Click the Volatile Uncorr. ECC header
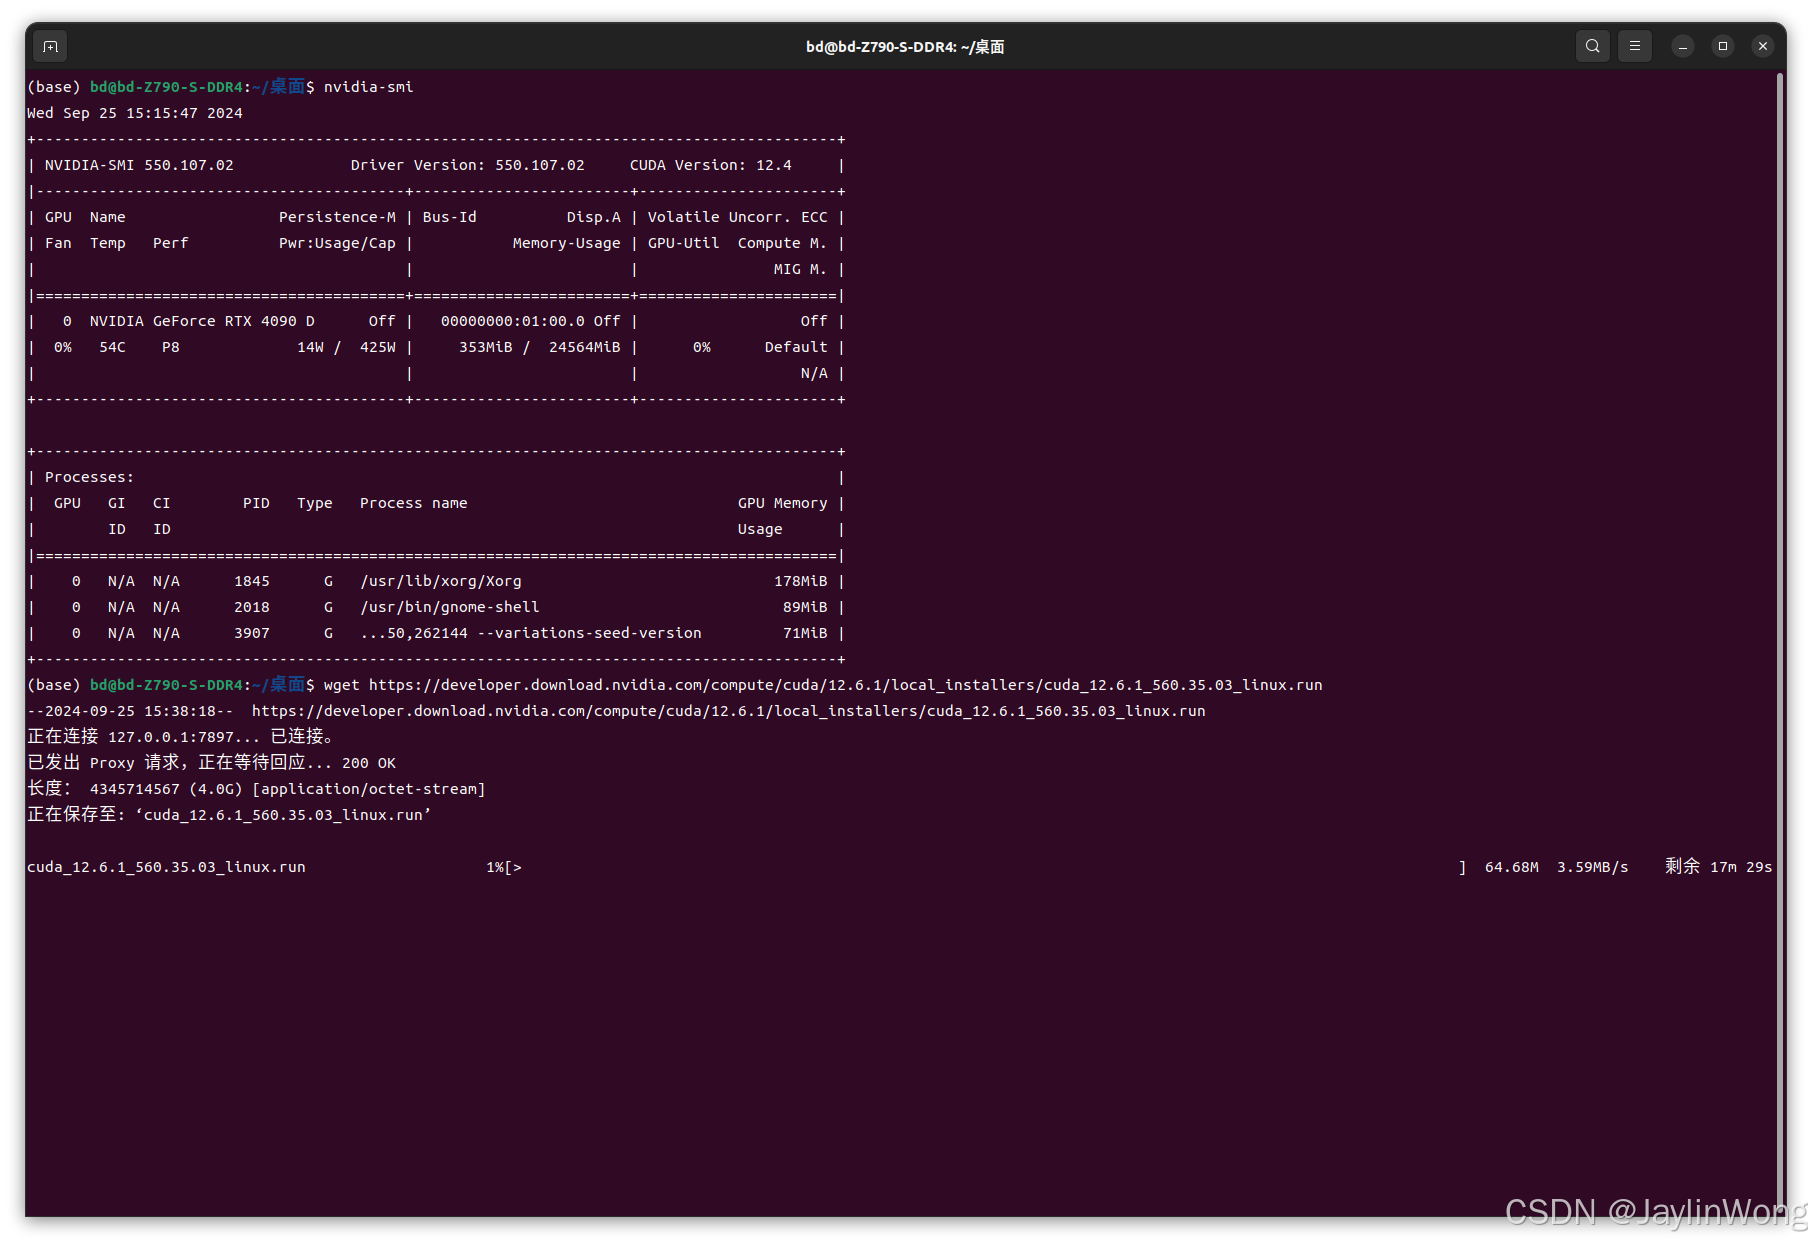Image resolution: width=1812 pixels, height=1245 pixels. (737, 217)
